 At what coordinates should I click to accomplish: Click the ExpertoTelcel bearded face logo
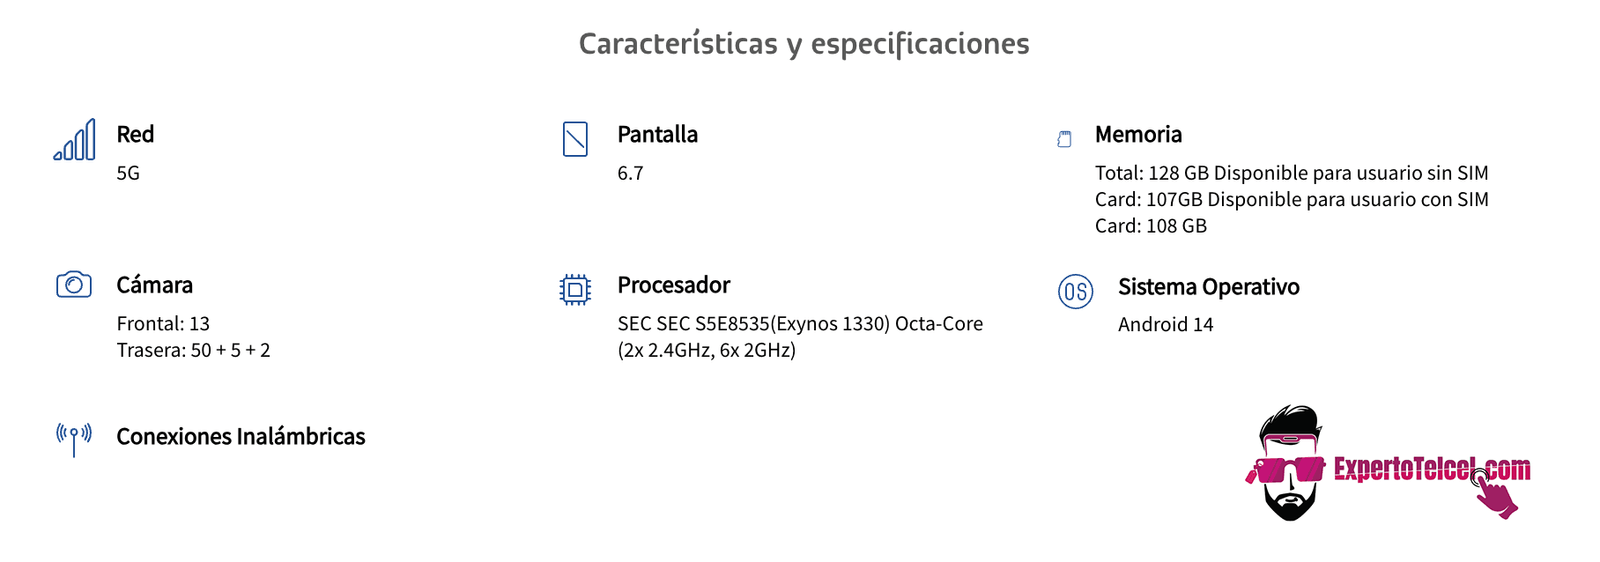coord(1288,463)
